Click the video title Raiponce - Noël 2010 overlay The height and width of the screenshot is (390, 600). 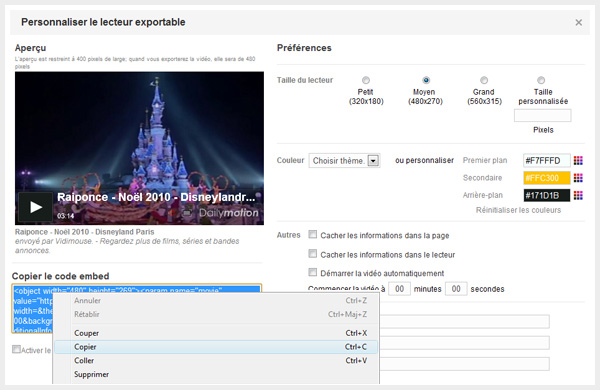tap(156, 197)
